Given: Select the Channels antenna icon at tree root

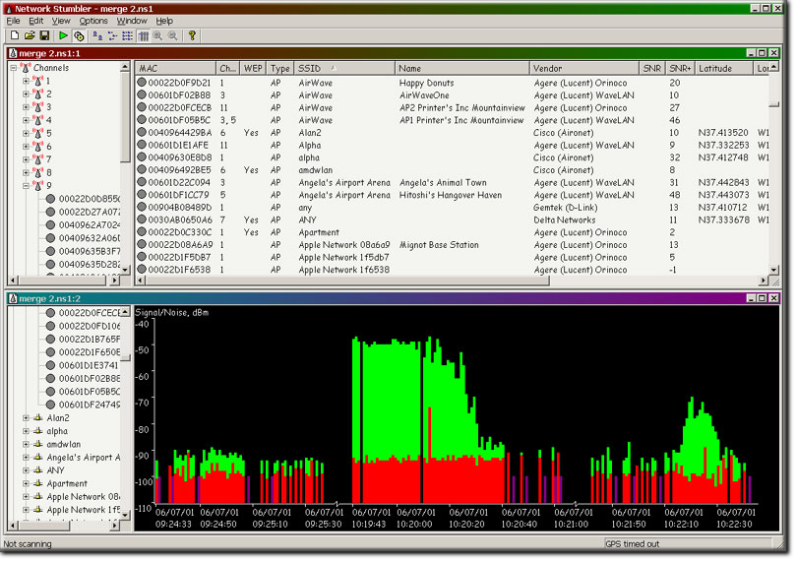Looking at the screenshot, I should pyautogui.click(x=25, y=68).
